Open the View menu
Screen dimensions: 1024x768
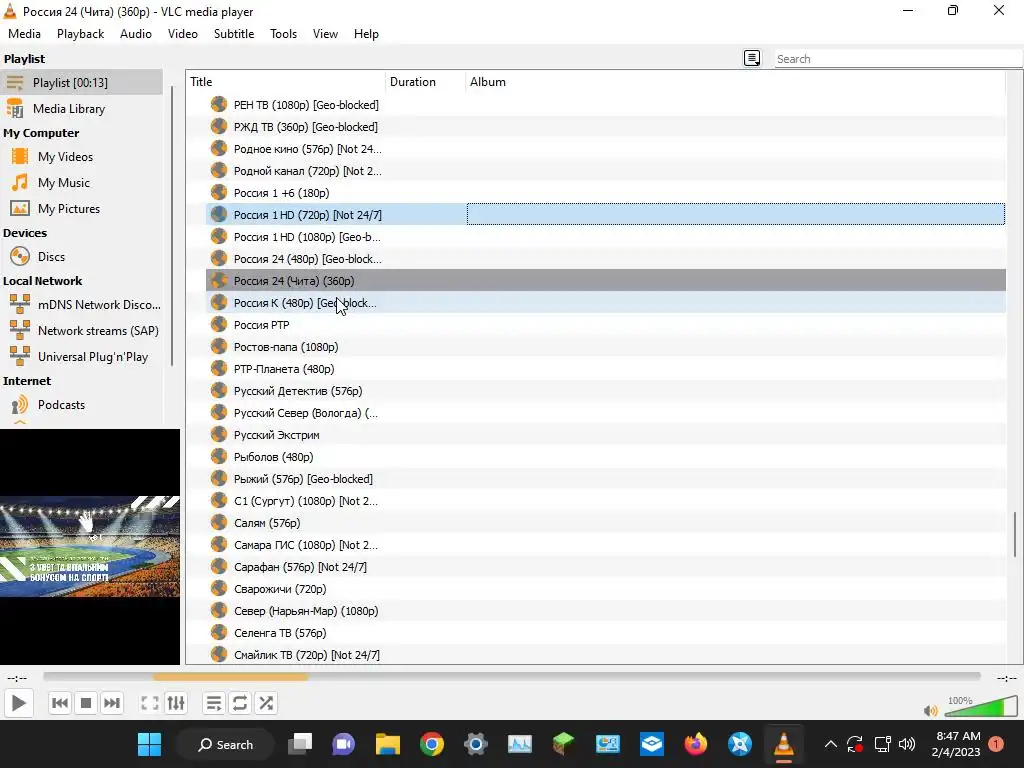tap(325, 34)
